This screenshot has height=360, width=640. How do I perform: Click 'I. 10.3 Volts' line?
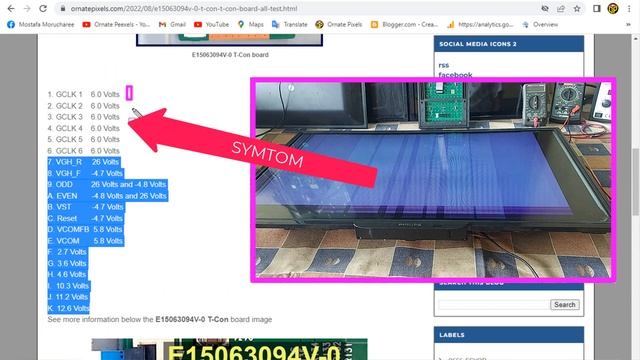click(69, 286)
